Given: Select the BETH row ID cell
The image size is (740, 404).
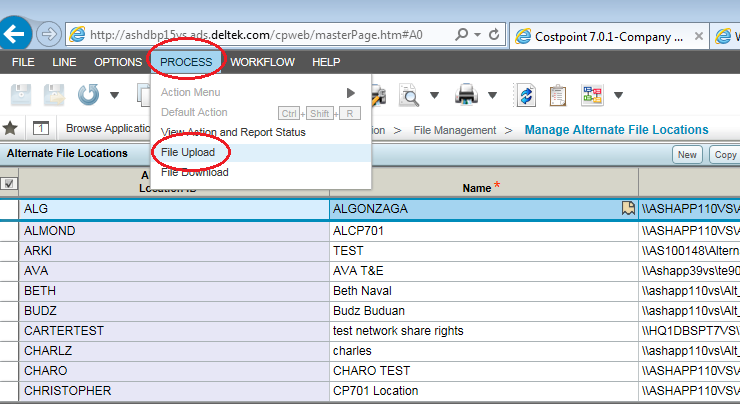Looking at the screenshot, I should click(174, 291).
